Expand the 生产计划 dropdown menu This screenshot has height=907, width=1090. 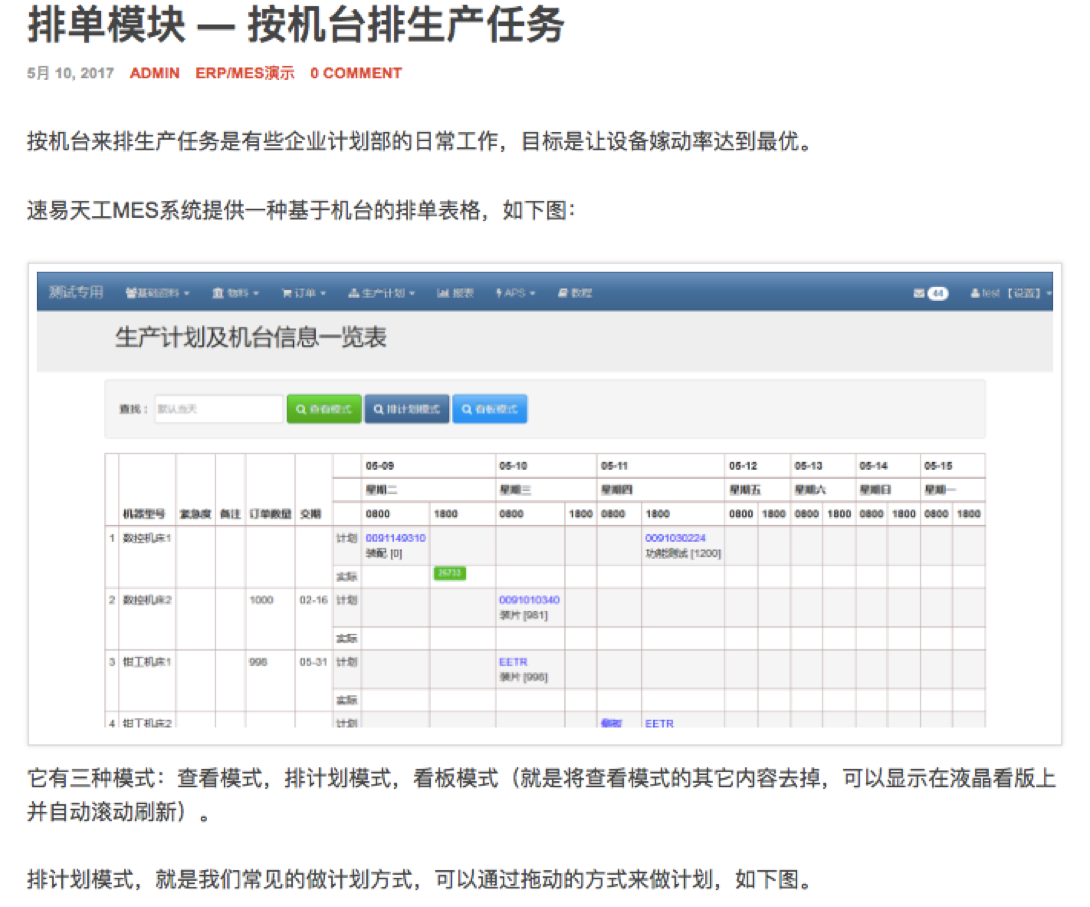tap(381, 293)
